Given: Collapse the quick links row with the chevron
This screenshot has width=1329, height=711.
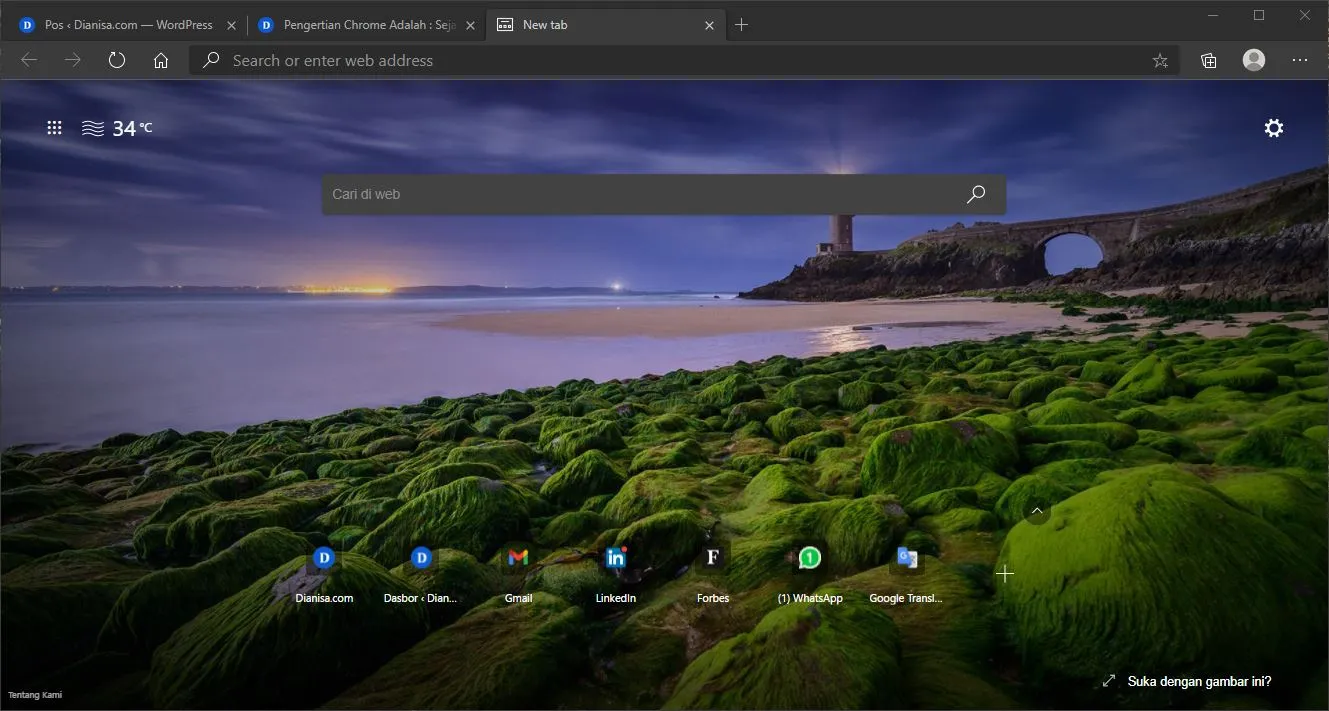Looking at the screenshot, I should pyautogui.click(x=1037, y=511).
